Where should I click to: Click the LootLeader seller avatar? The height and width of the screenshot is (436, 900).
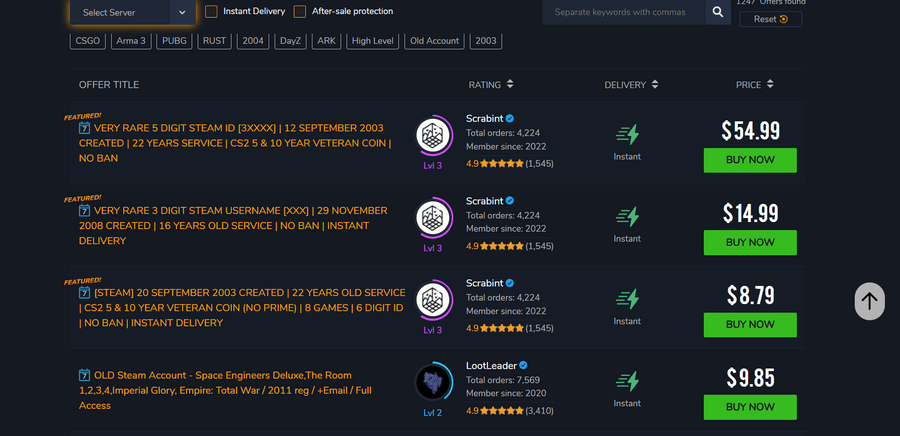click(x=433, y=382)
